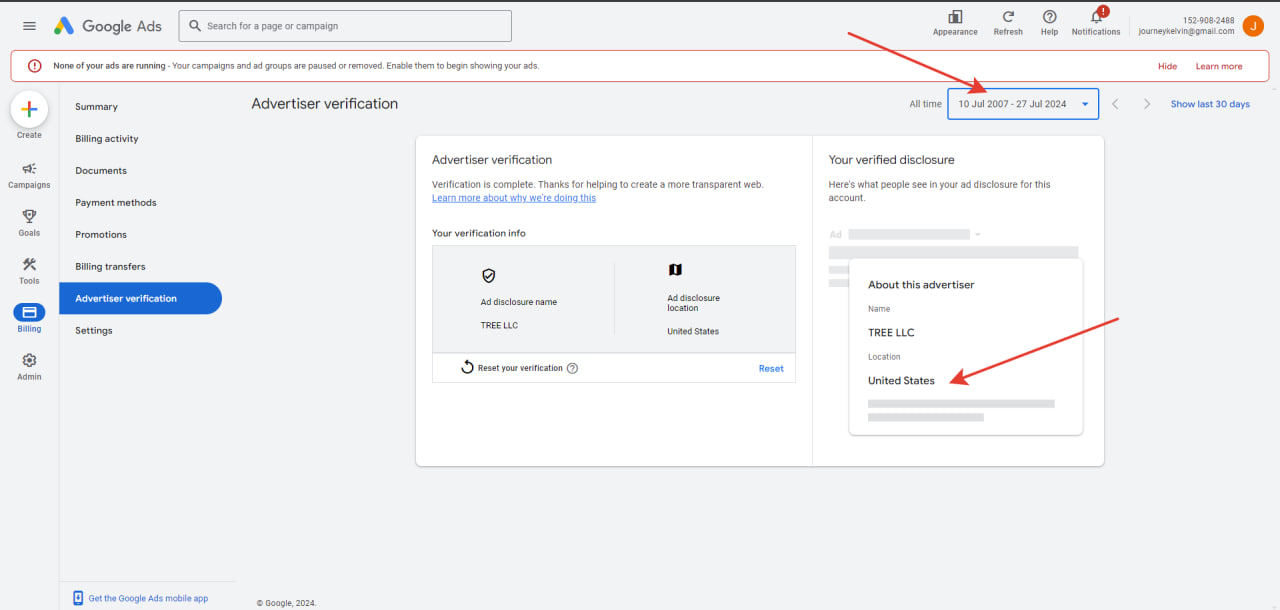This screenshot has width=1280, height=610.
Task: Go to next date range arrow
Action: point(1147,104)
